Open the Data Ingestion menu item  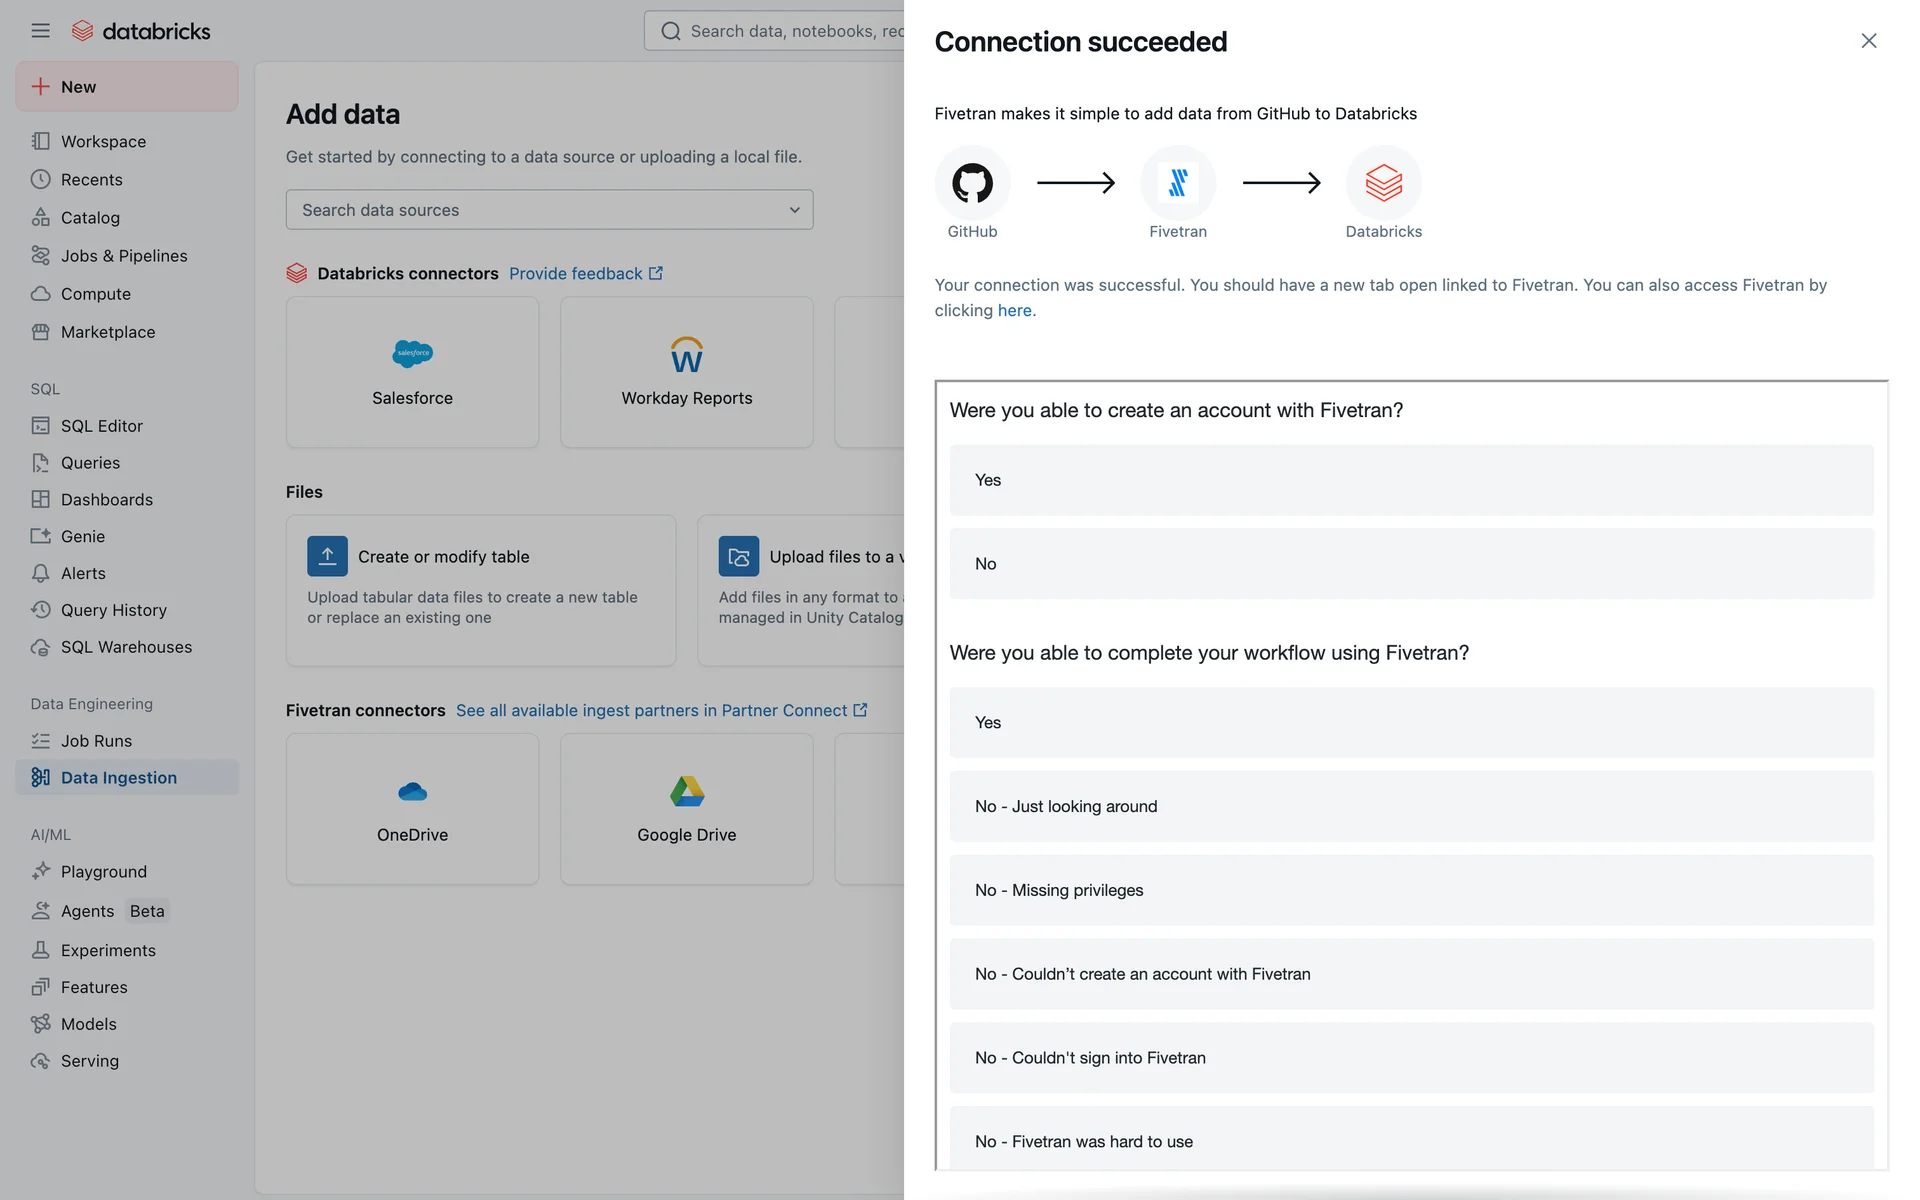[x=118, y=777]
